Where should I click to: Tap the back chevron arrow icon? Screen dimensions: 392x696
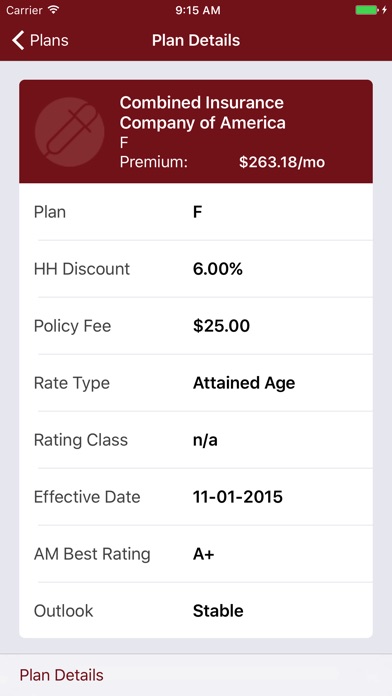coord(18,40)
